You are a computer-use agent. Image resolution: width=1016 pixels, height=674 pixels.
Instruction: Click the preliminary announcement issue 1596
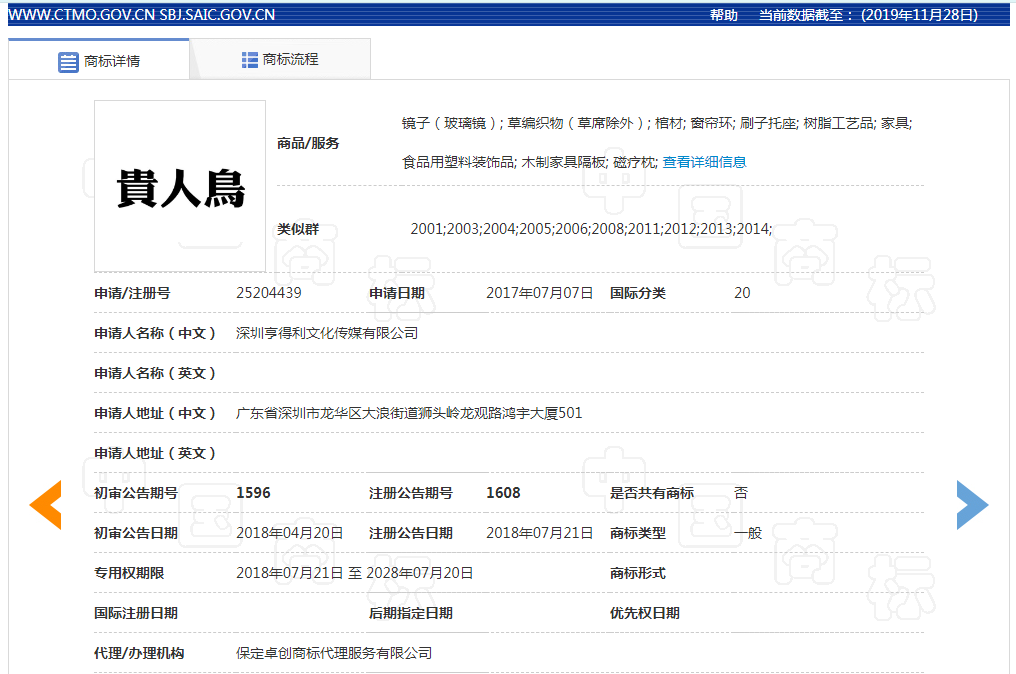point(253,493)
